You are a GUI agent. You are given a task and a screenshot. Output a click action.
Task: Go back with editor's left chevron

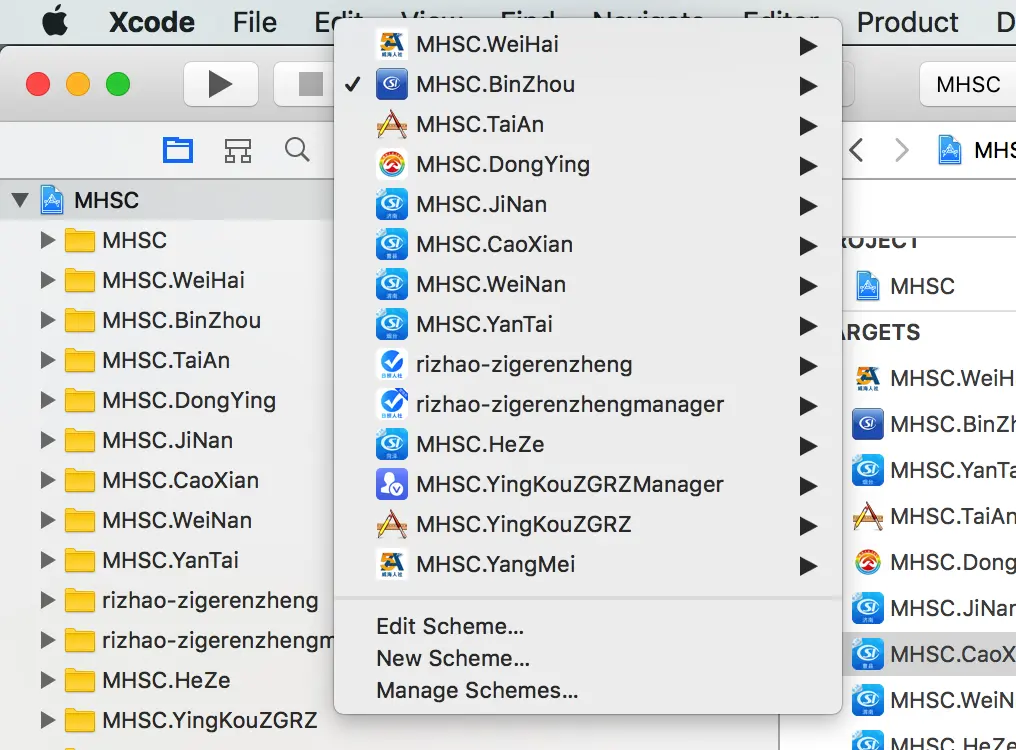(856, 150)
